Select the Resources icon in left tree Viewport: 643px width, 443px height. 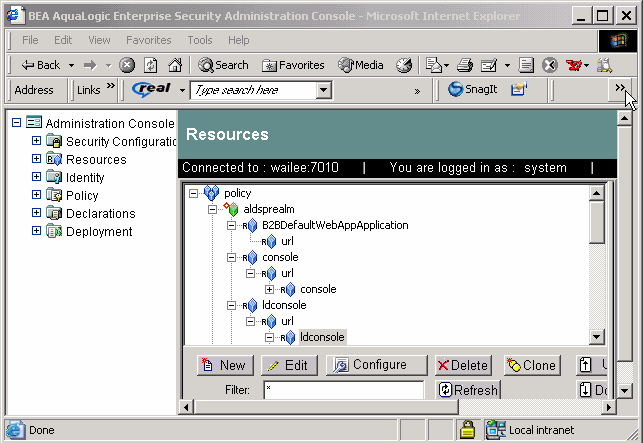click(54, 159)
